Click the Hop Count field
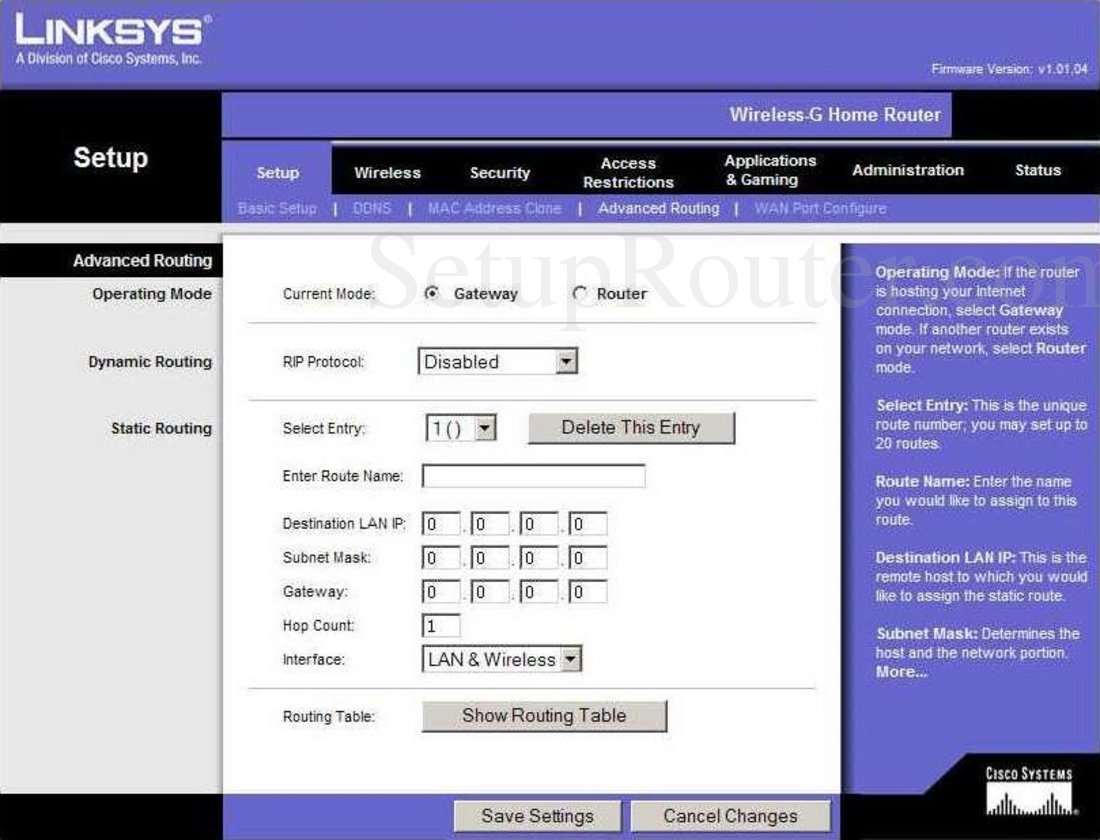 tap(441, 625)
